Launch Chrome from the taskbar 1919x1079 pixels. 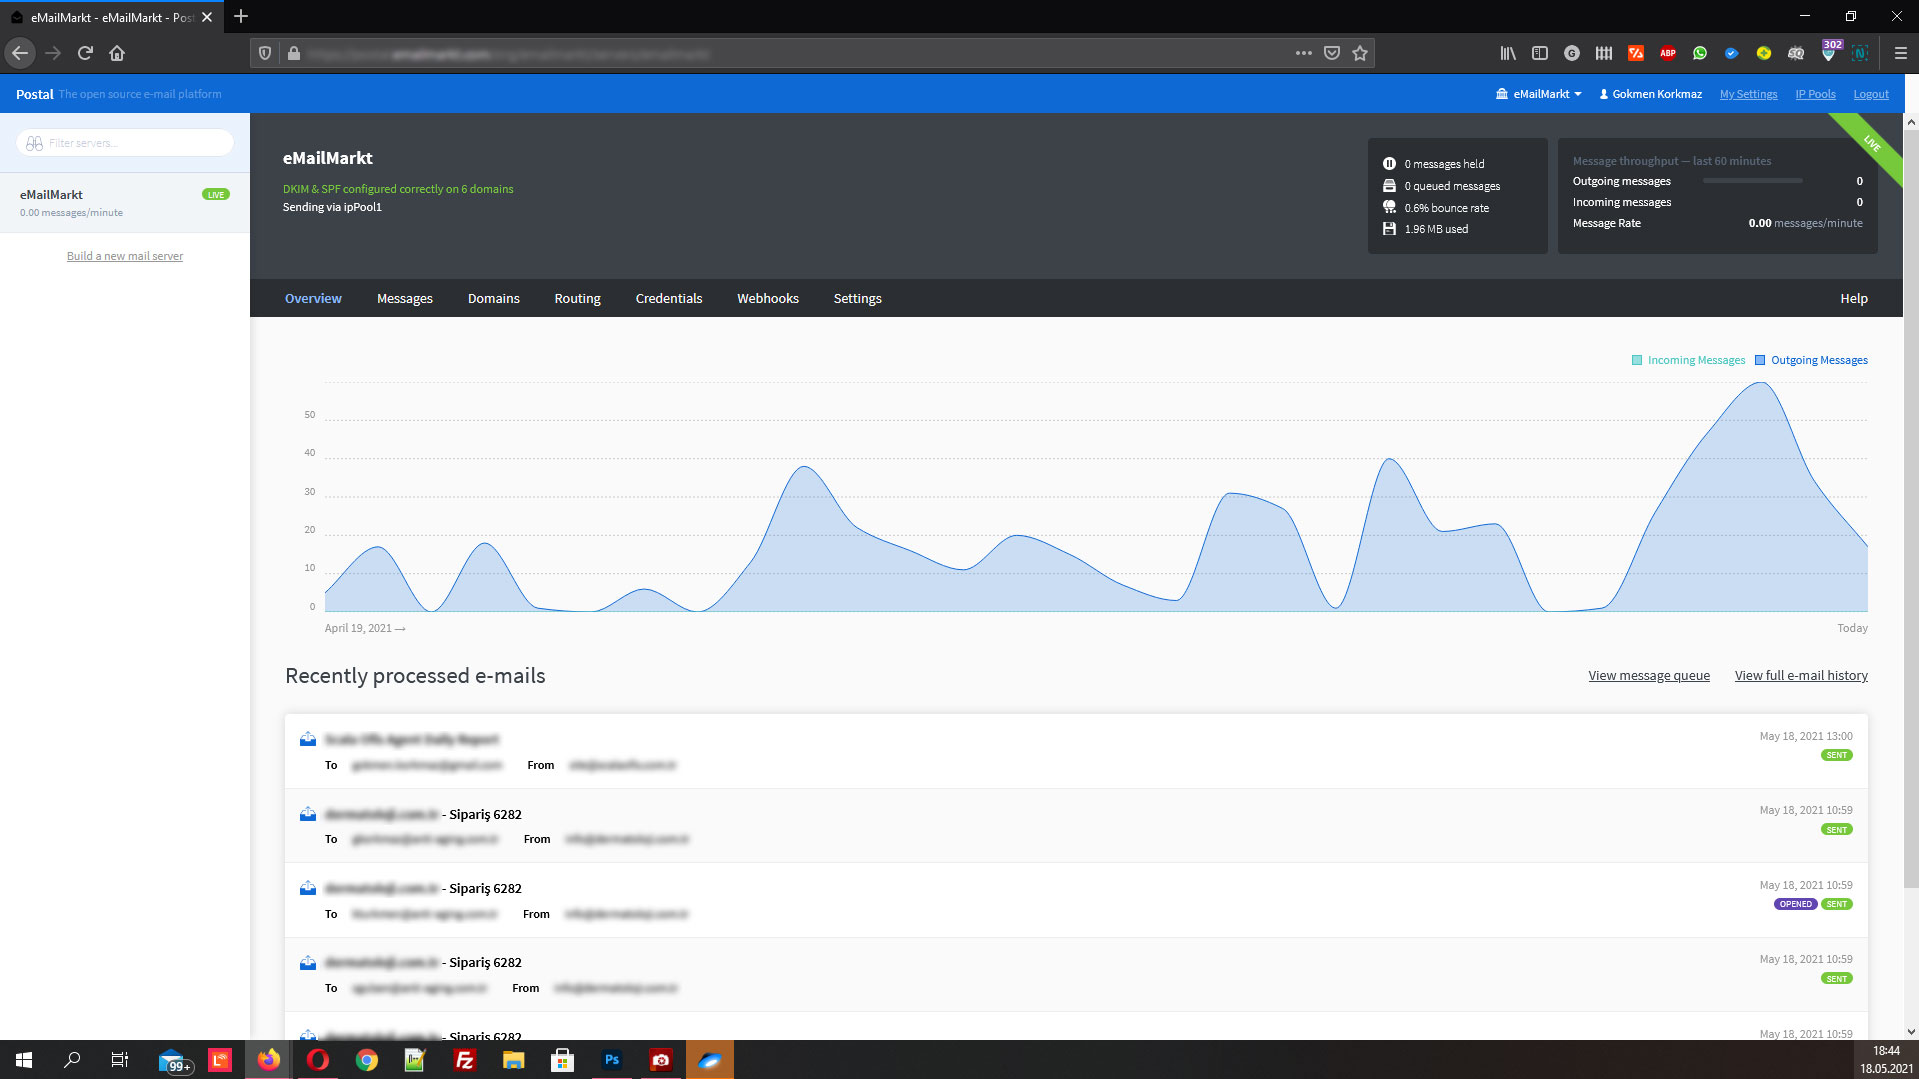(x=367, y=1060)
